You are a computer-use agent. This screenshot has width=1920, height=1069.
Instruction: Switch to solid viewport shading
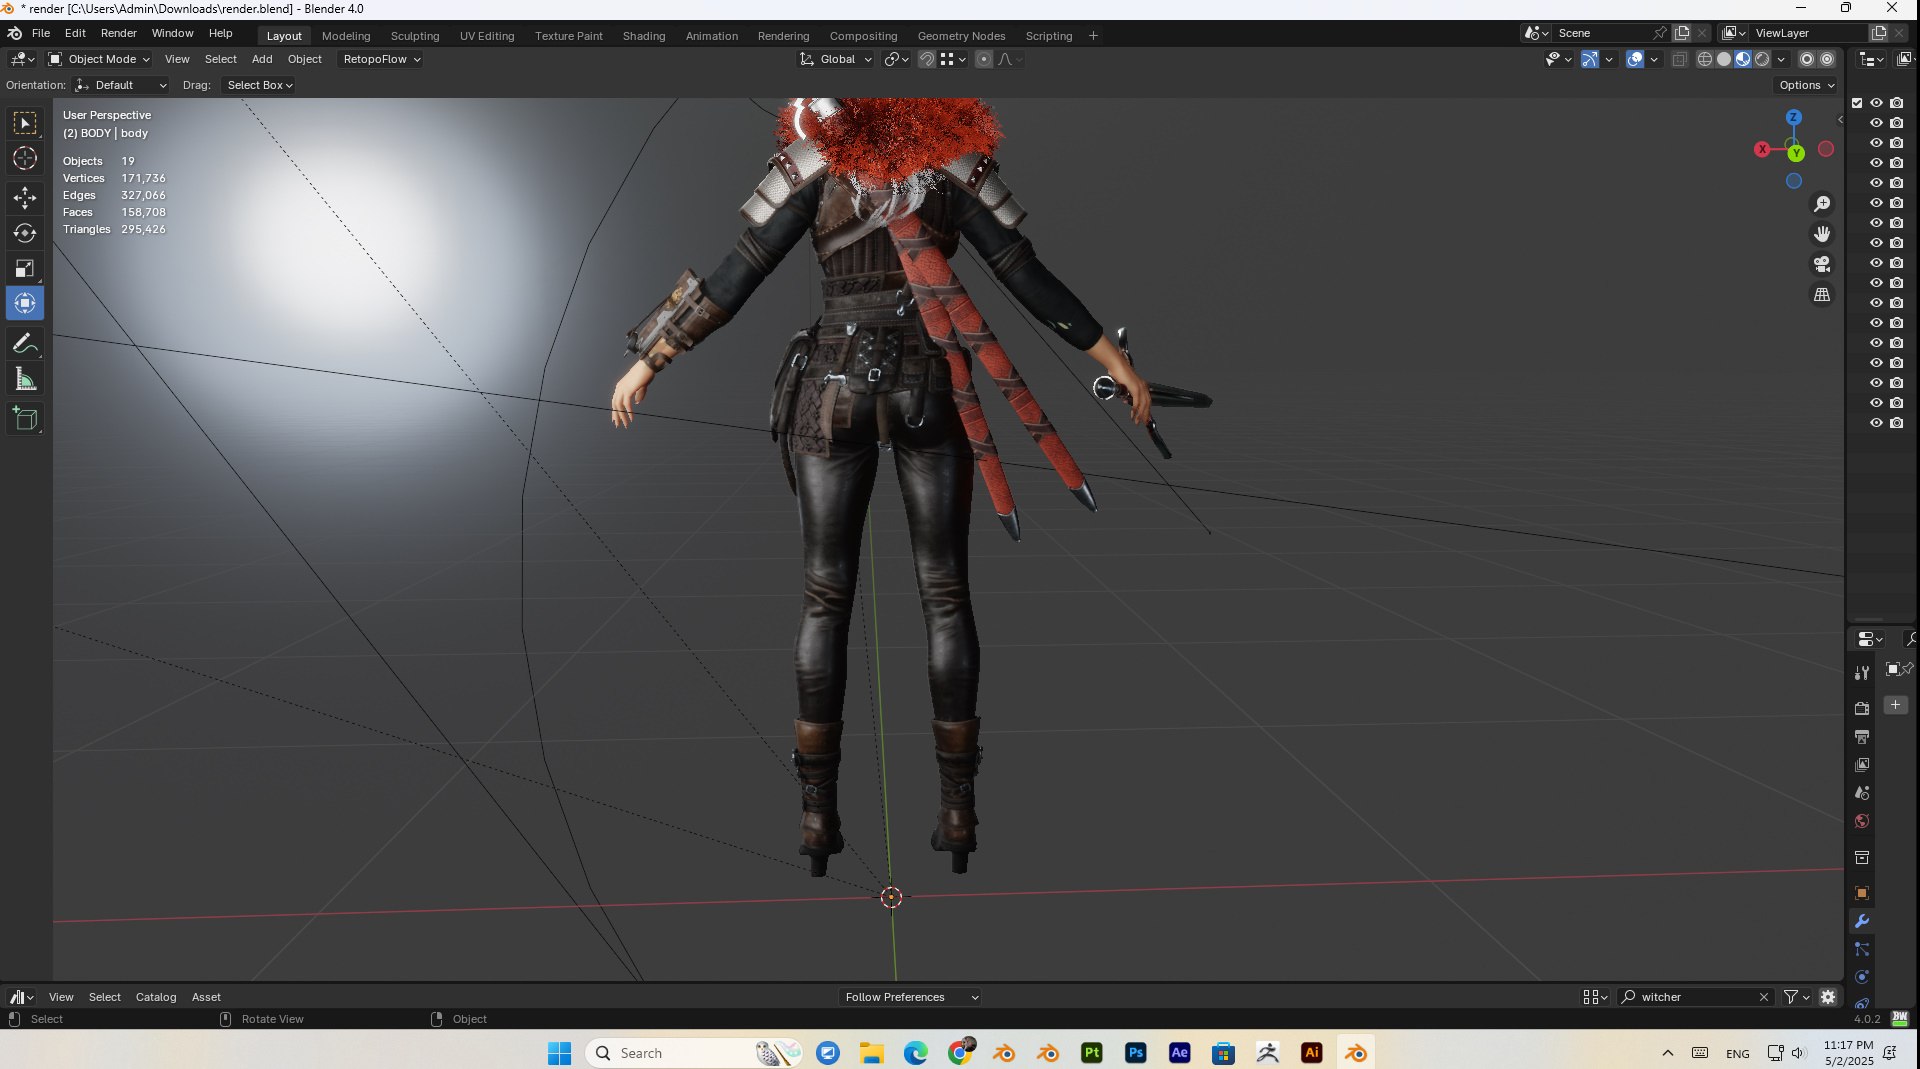coord(1724,59)
